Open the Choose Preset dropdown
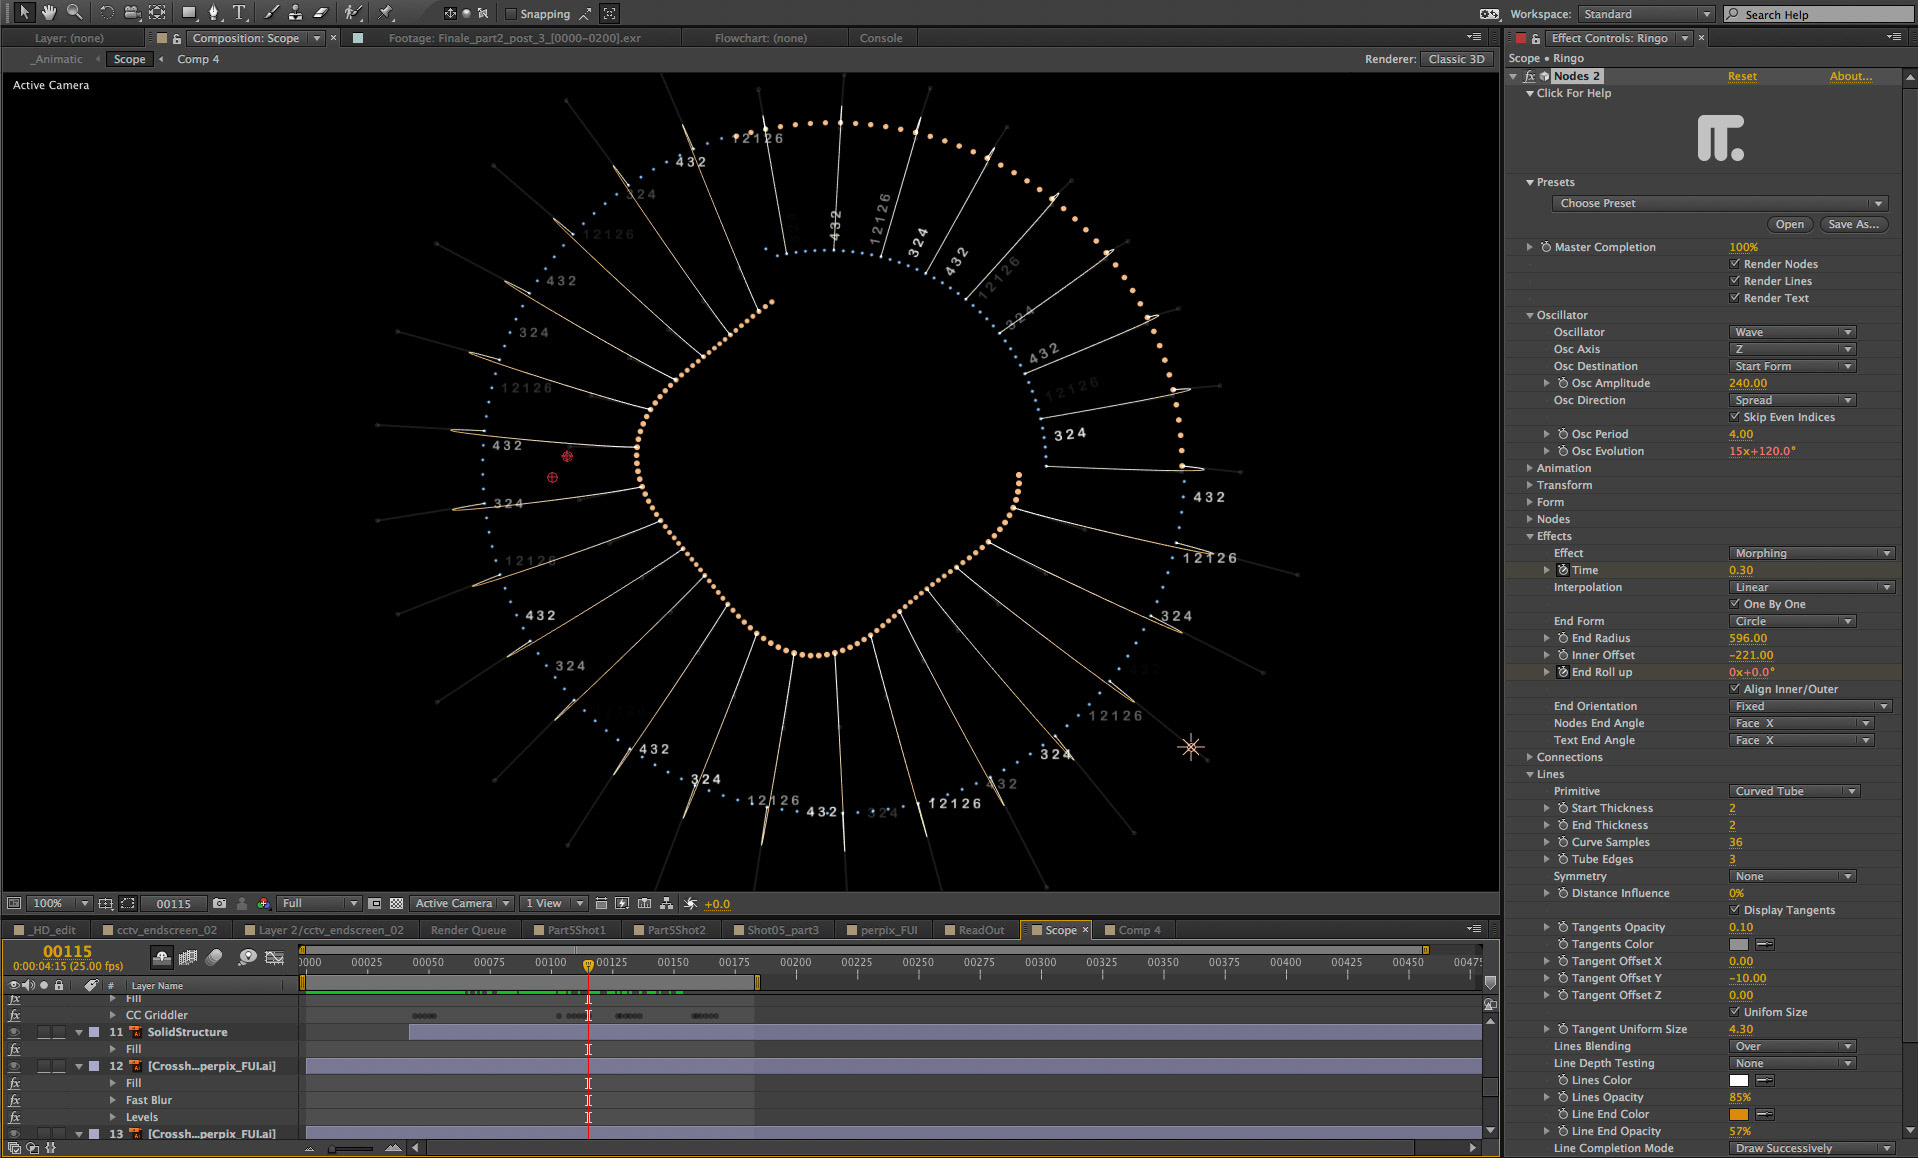This screenshot has height=1158, width=1918. (1719, 203)
